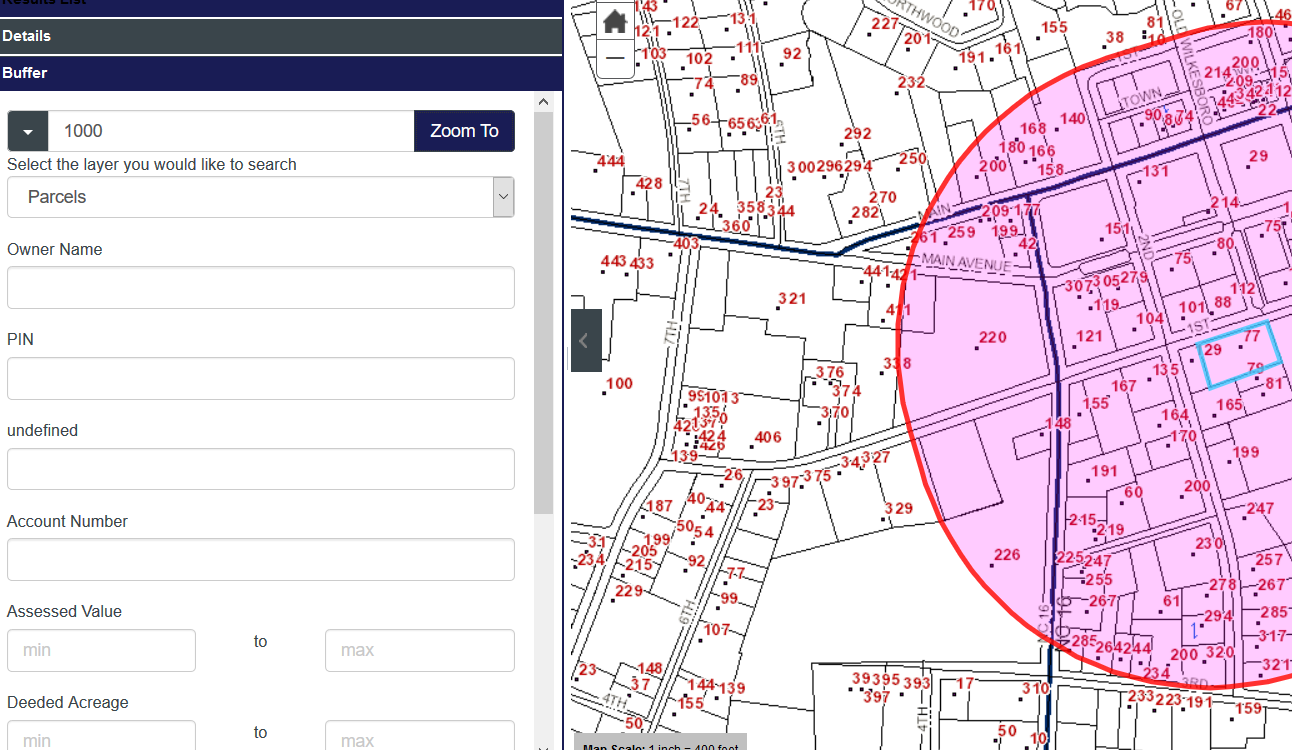The height and width of the screenshot is (750, 1292).
Task: Click the Home map extent icon
Action: [615, 22]
